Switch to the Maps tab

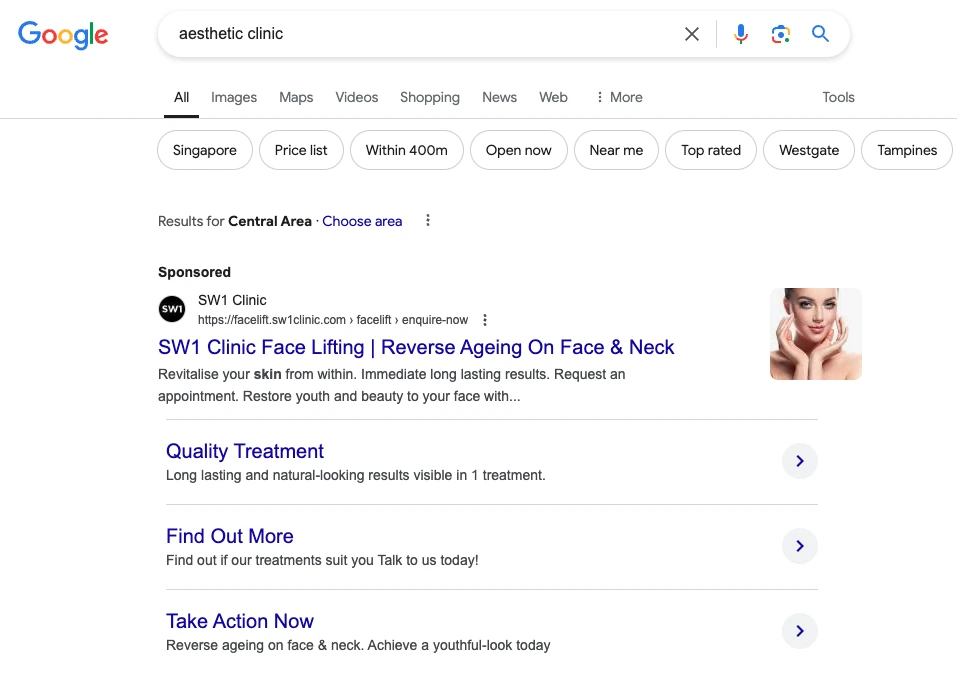(x=296, y=98)
